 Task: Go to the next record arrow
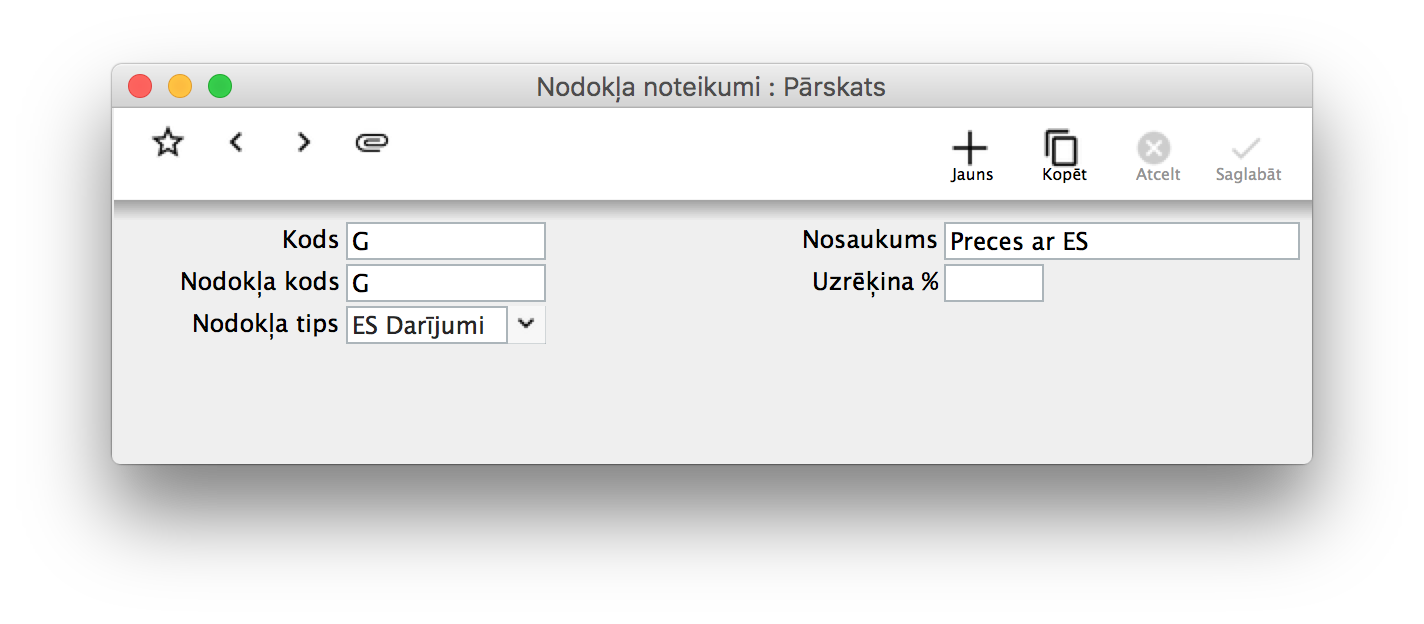(304, 143)
